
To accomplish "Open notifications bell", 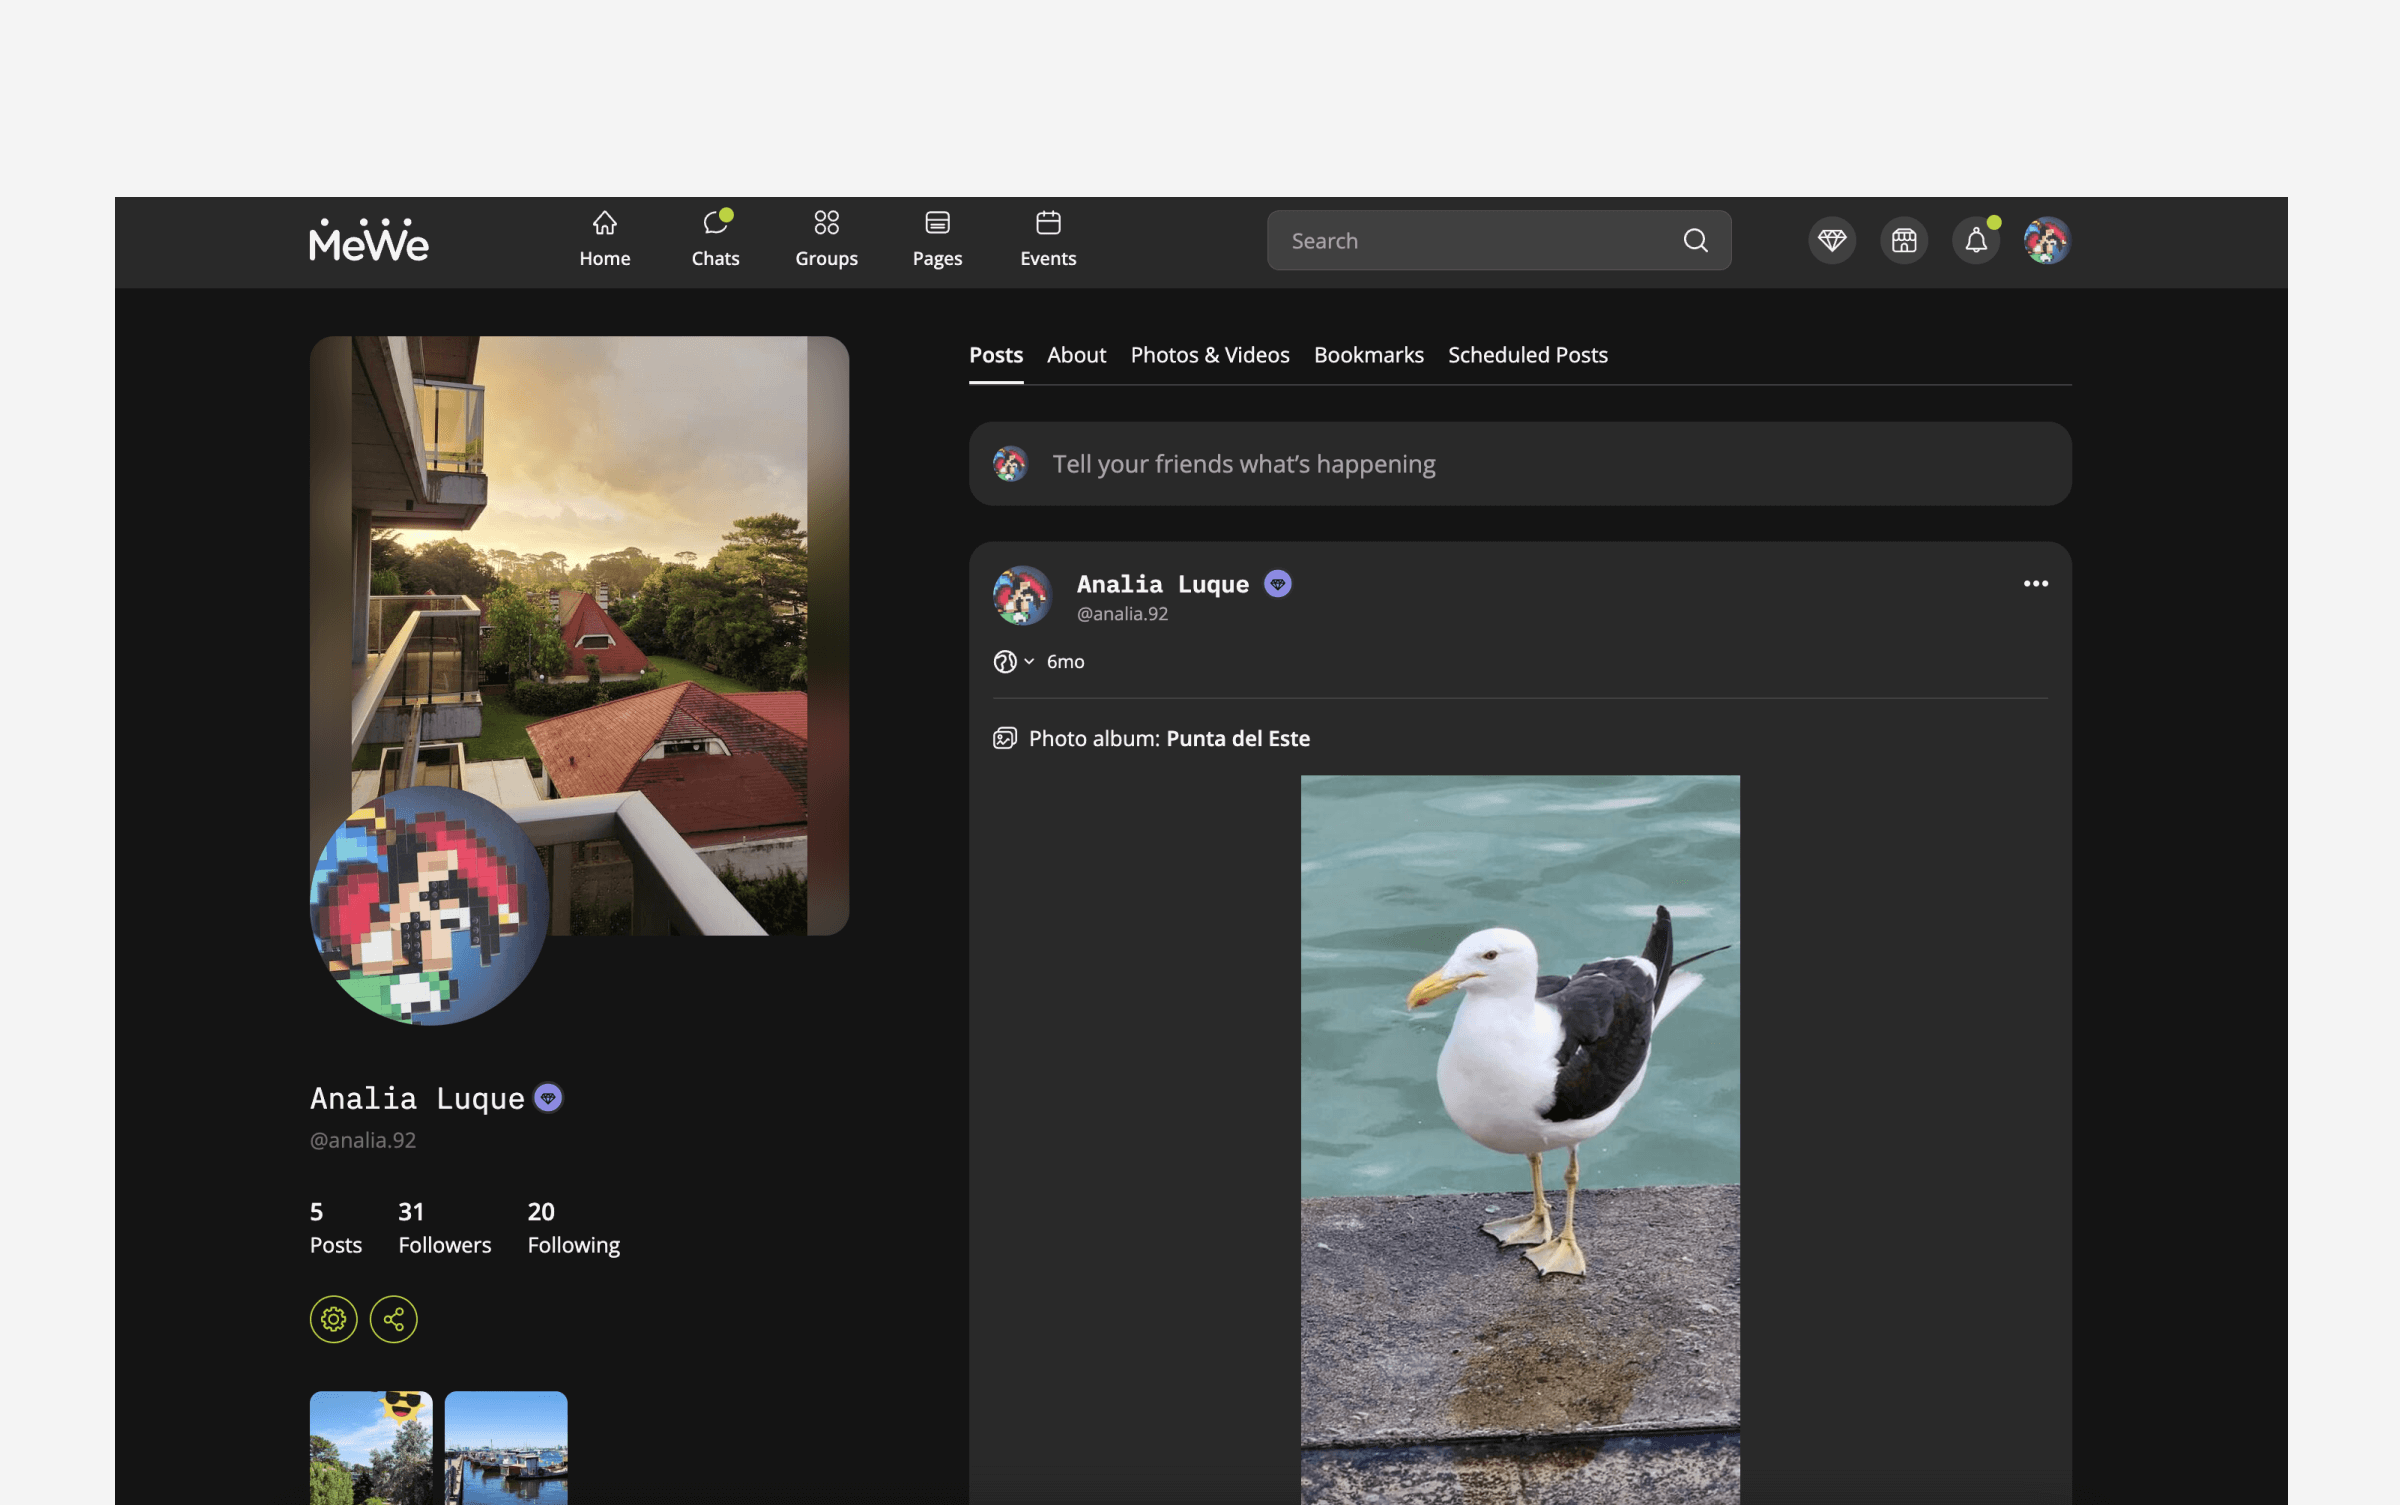I will tap(1975, 241).
